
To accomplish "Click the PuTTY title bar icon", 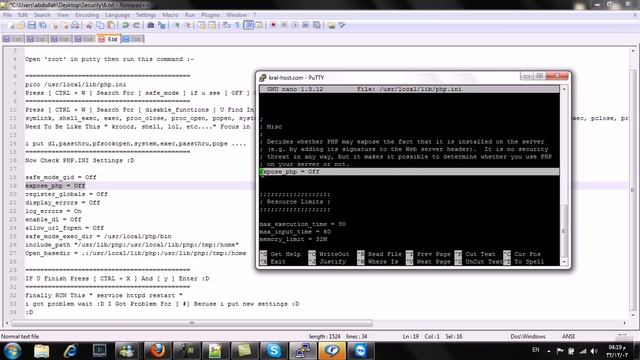I will click(x=263, y=78).
